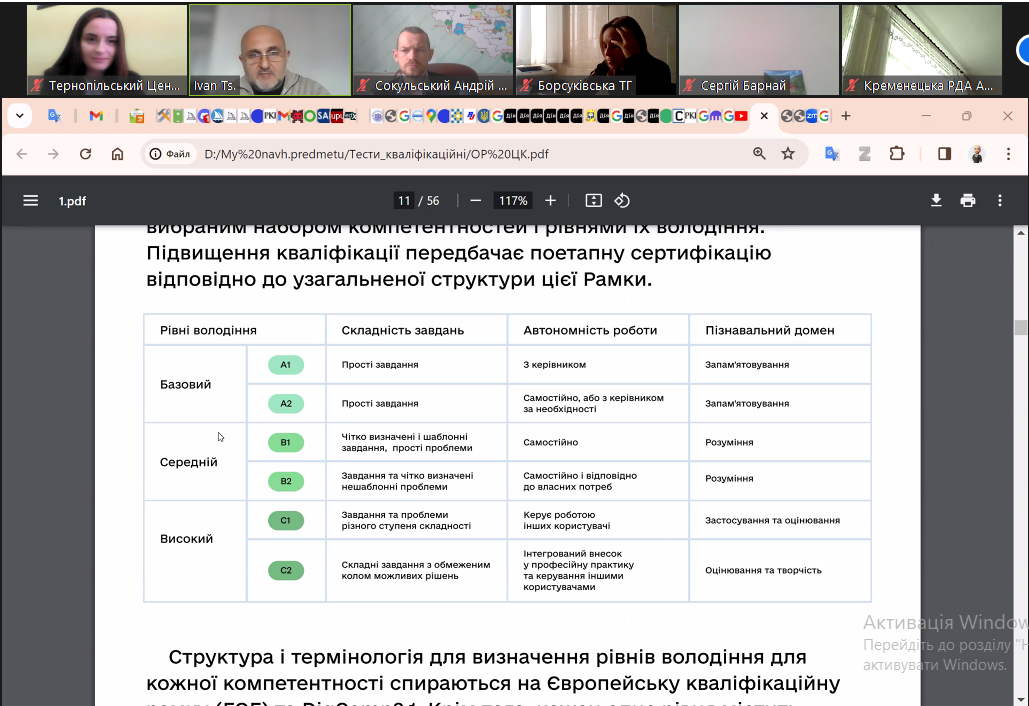Go forward in Chrome history
Image resolution: width=1029 pixels, height=706 pixels.
pyautogui.click(x=53, y=154)
